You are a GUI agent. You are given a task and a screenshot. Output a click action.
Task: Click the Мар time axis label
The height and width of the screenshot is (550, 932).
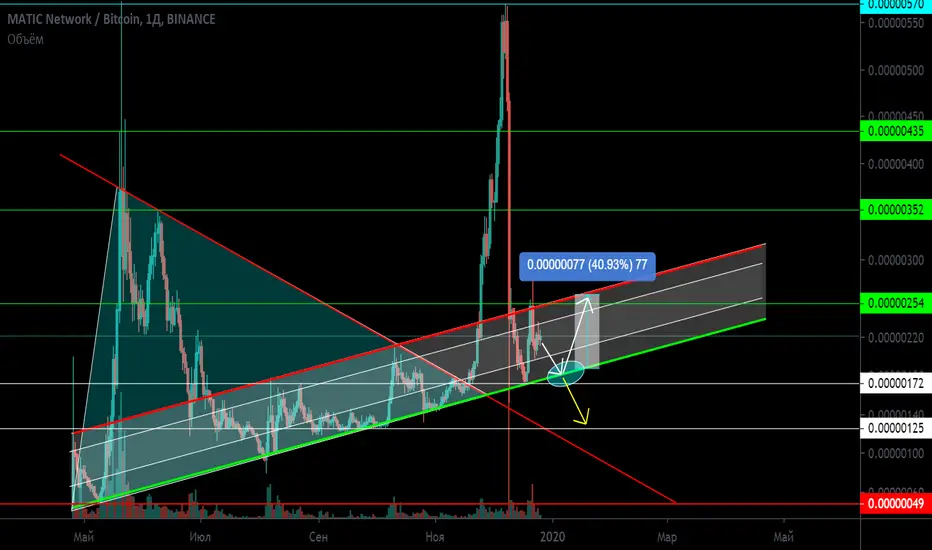pyautogui.click(x=667, y=537)
